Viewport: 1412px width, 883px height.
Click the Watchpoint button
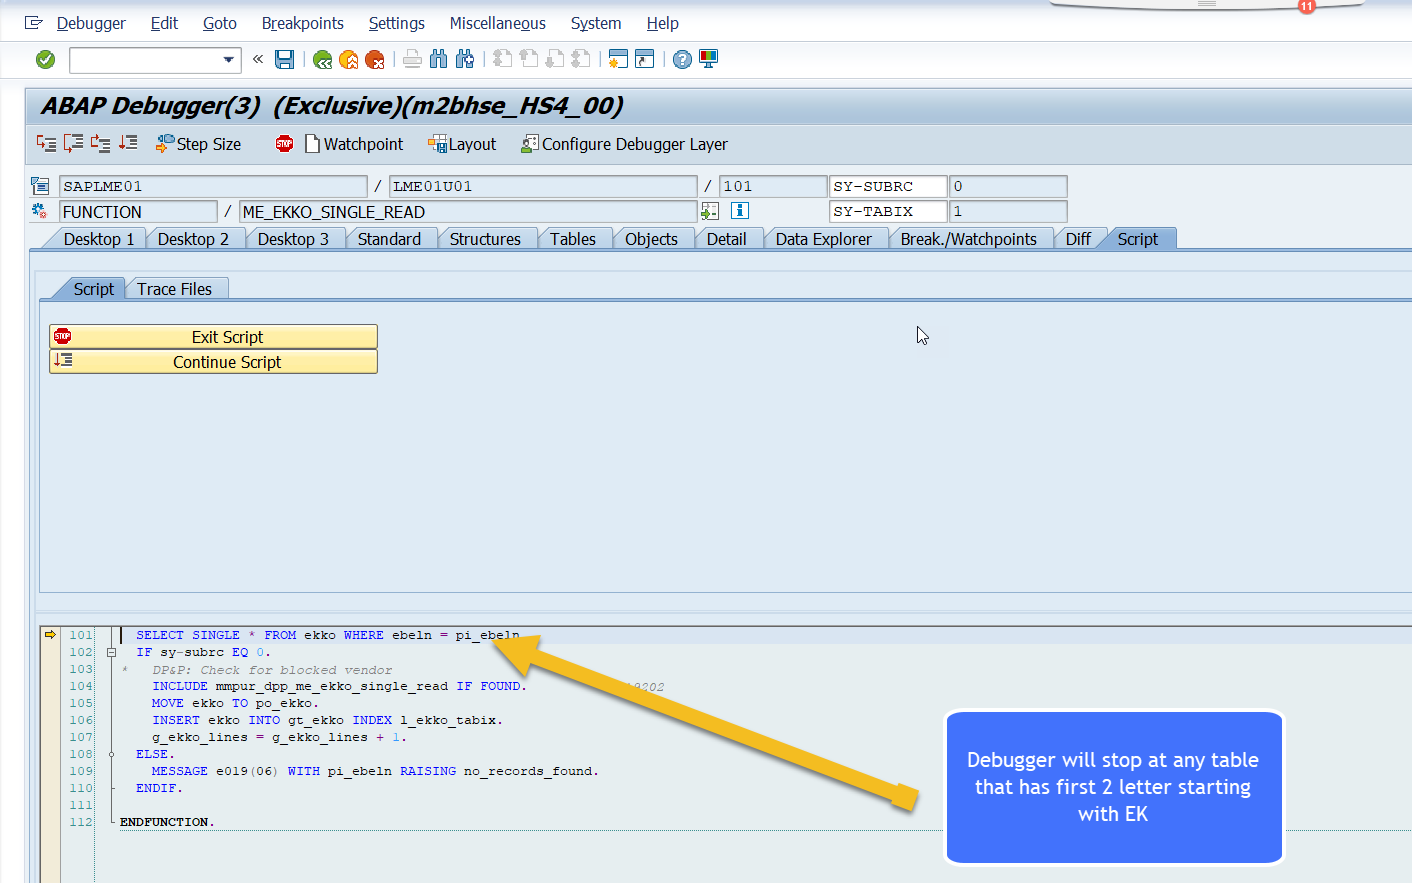tap(354, 144)
